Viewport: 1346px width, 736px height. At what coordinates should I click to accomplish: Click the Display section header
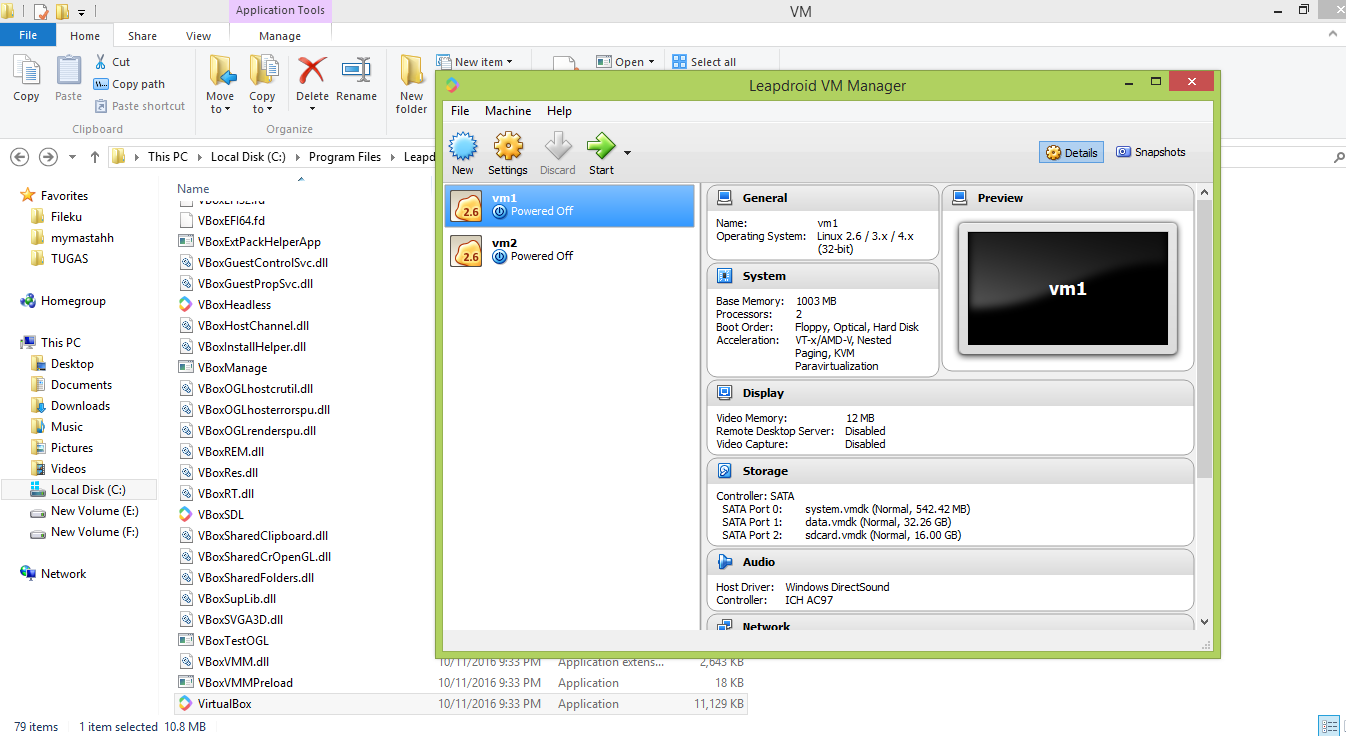950,393
